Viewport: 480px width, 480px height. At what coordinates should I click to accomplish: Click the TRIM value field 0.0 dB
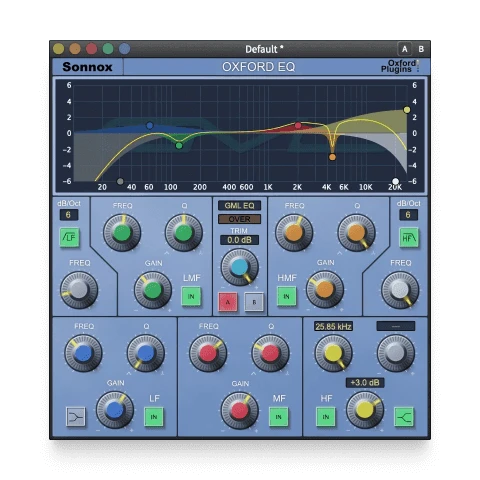tap(239, 240)
